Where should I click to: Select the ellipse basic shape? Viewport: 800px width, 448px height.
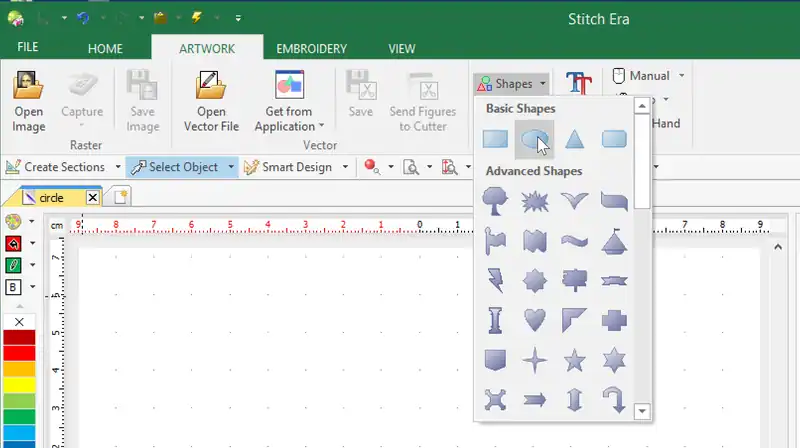pyautogui.click(x=534, y=140)
